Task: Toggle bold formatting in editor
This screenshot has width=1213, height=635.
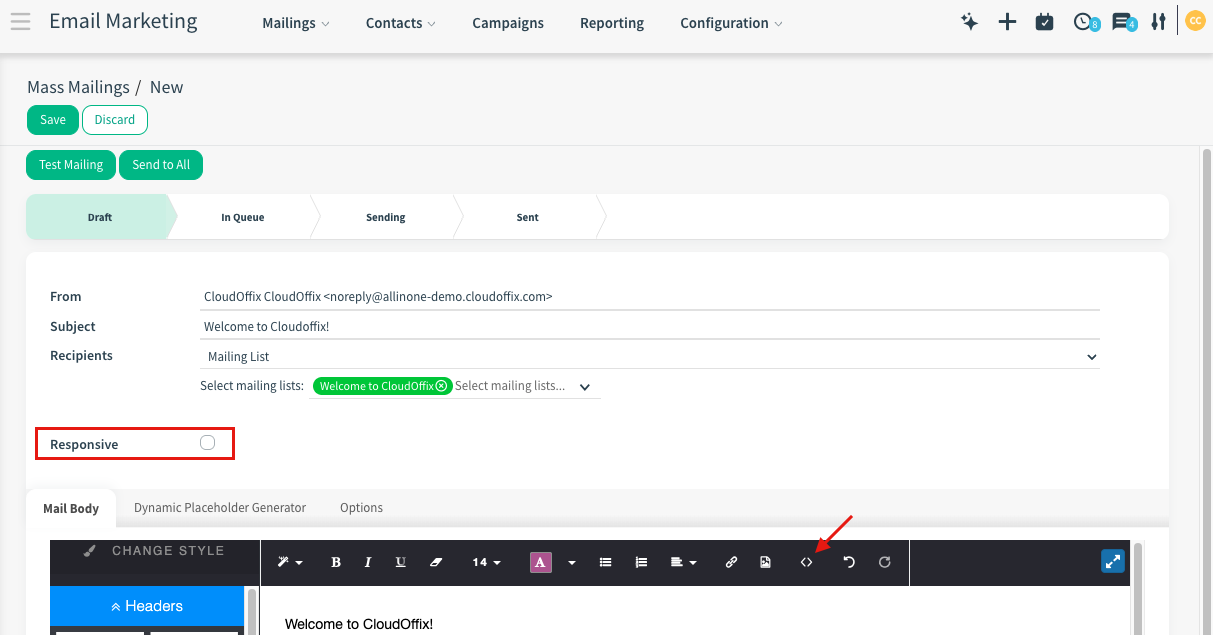Action: tap(336, 562)
